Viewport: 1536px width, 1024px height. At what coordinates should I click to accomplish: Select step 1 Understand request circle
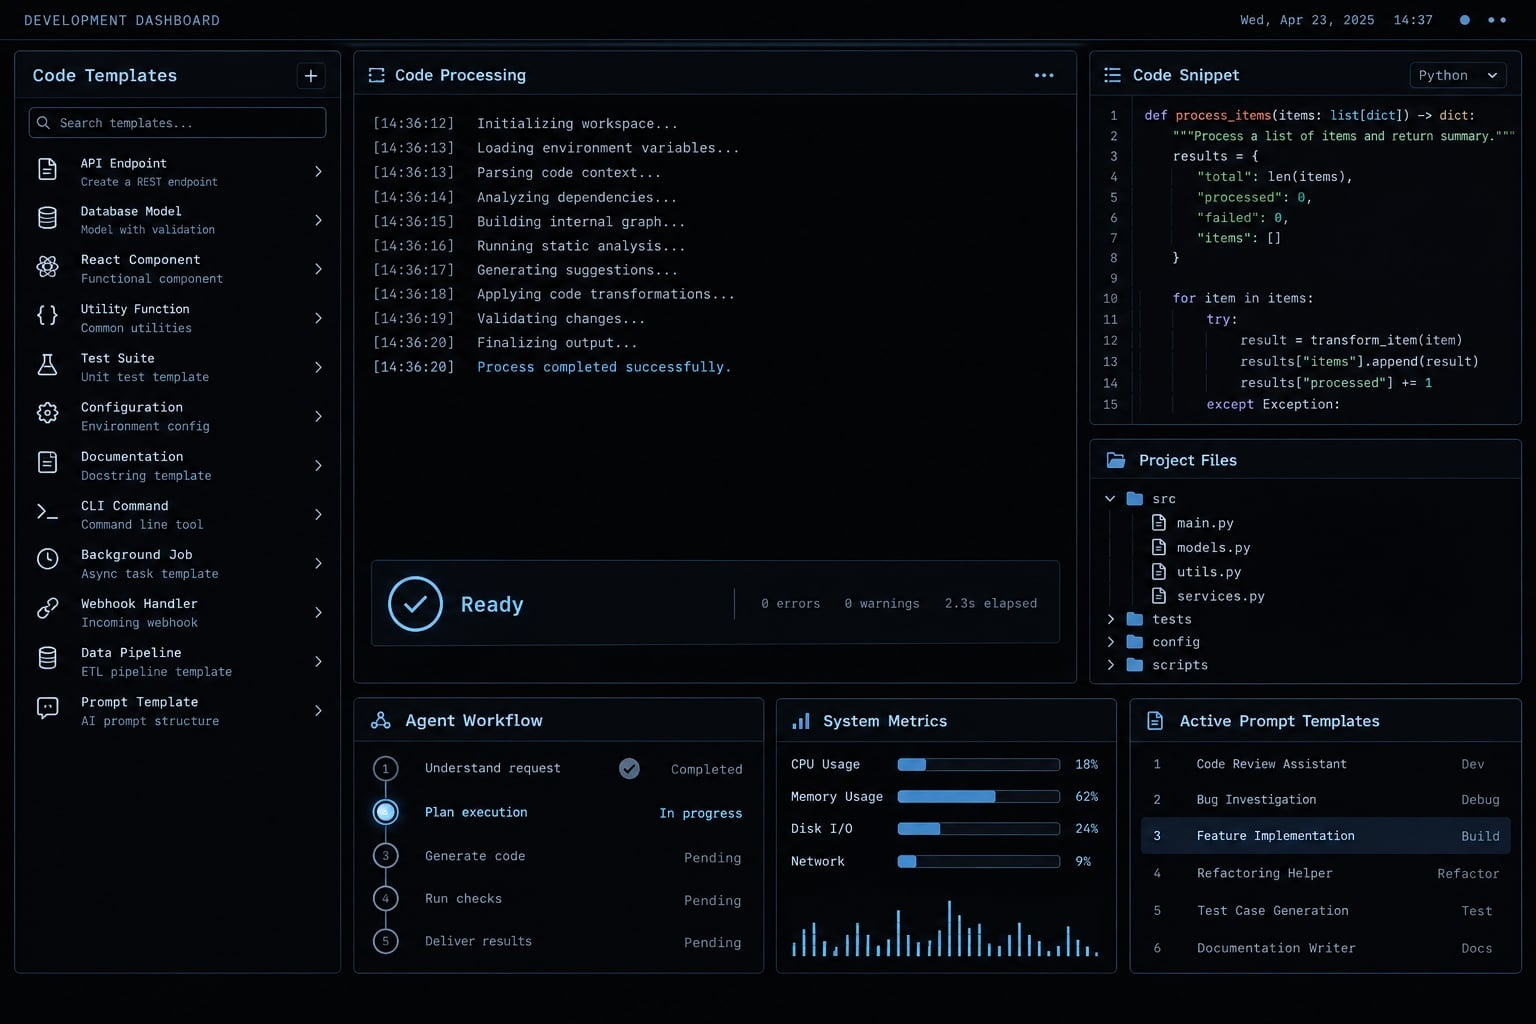tap(385, 769)
